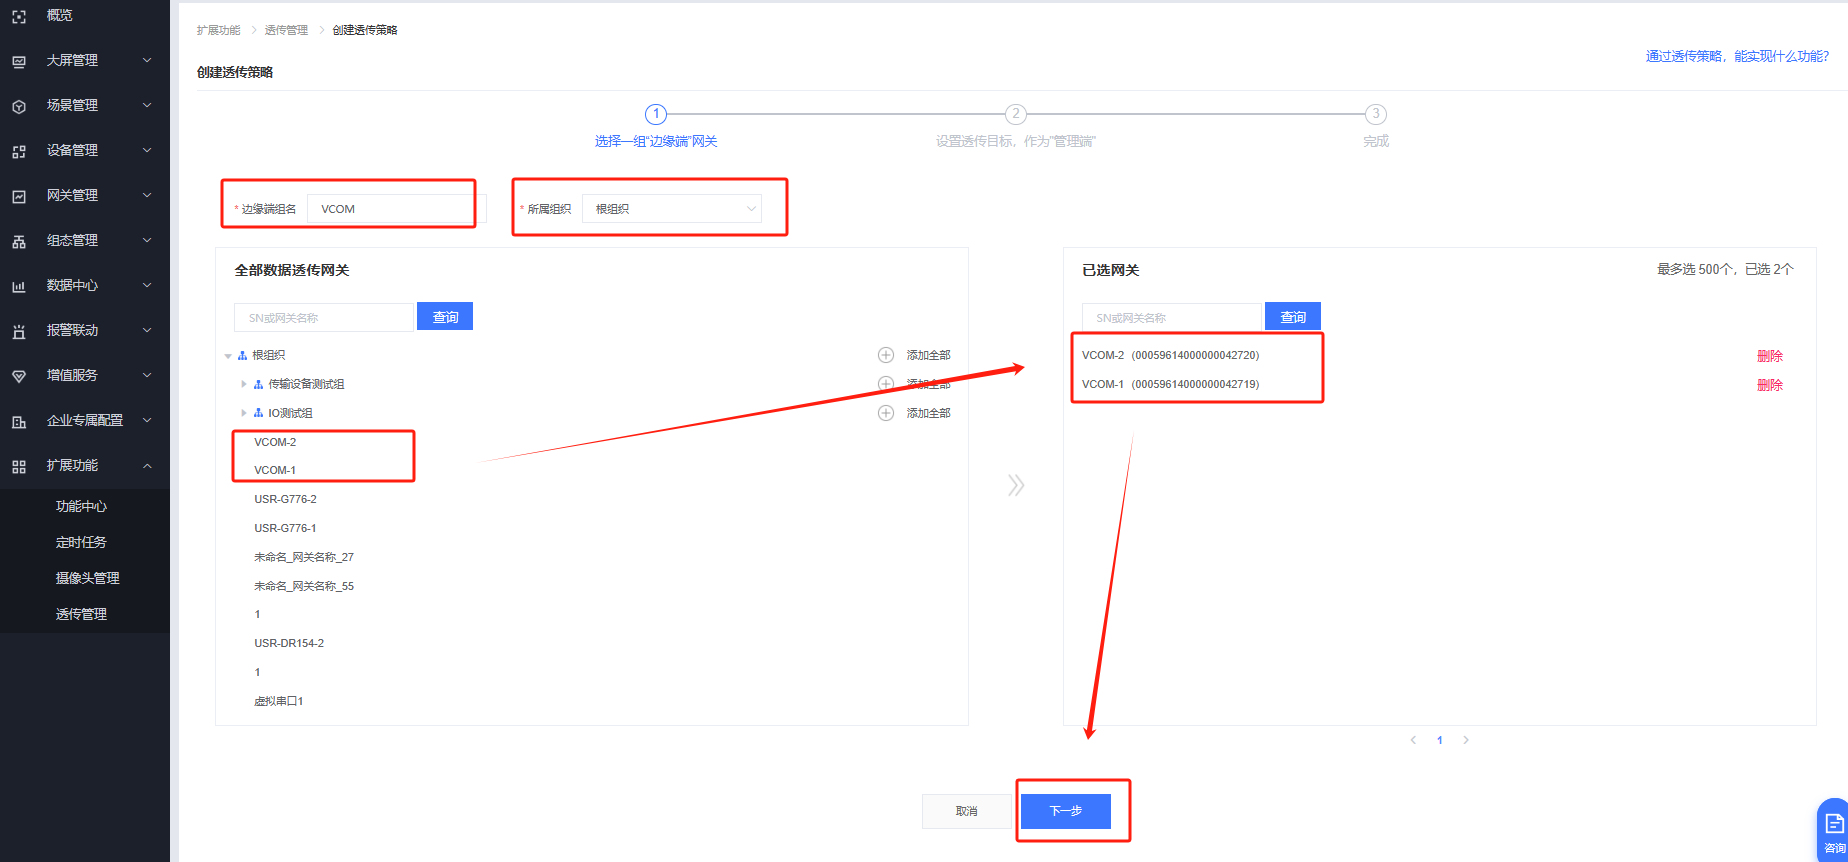Viewport: 1848px width, 862px height.
Task: Select USR-G776-2 gateway in the tree
Action: pos(285,499)
